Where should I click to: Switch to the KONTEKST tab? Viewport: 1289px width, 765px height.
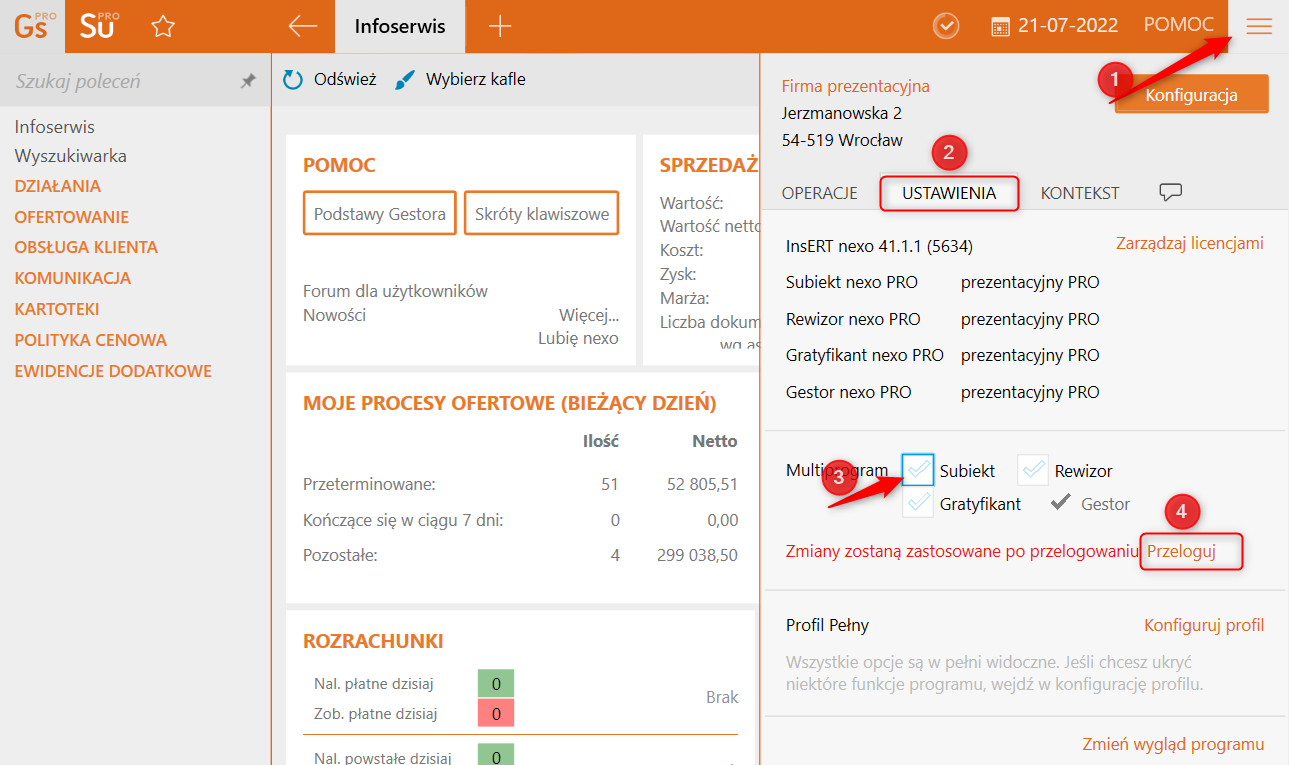tap(1080, 193)
